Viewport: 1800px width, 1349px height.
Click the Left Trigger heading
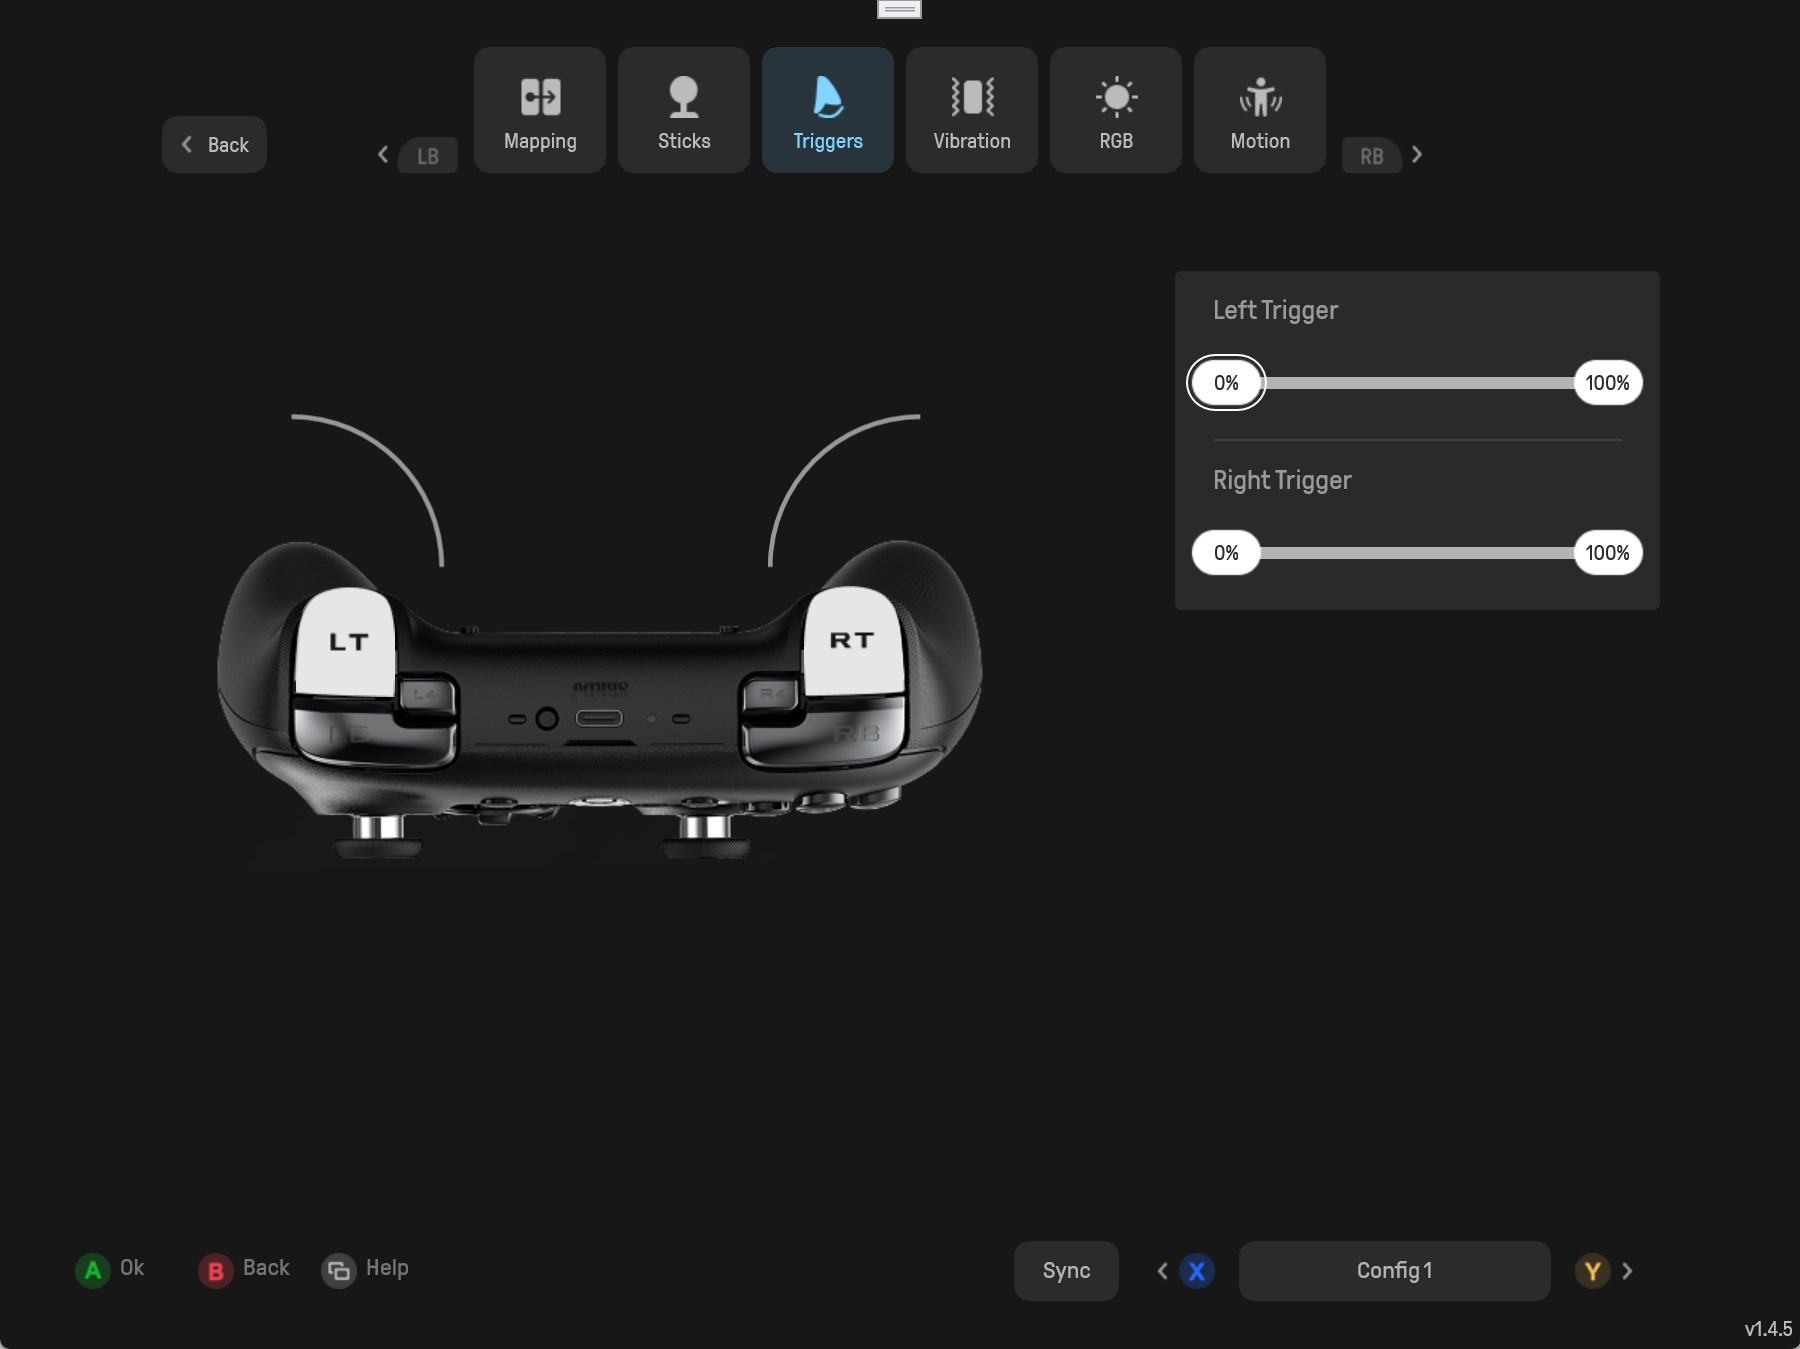click(x=1275, y=310)
